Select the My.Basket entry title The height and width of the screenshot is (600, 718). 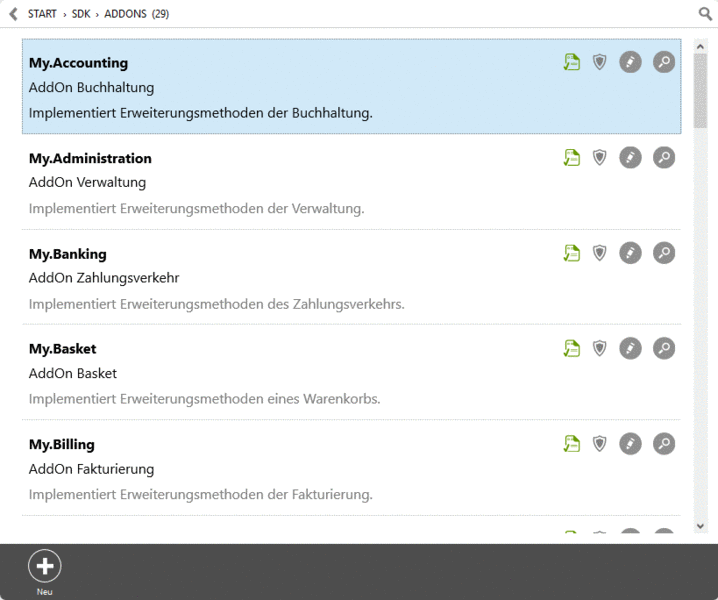(x=63, y=349)
